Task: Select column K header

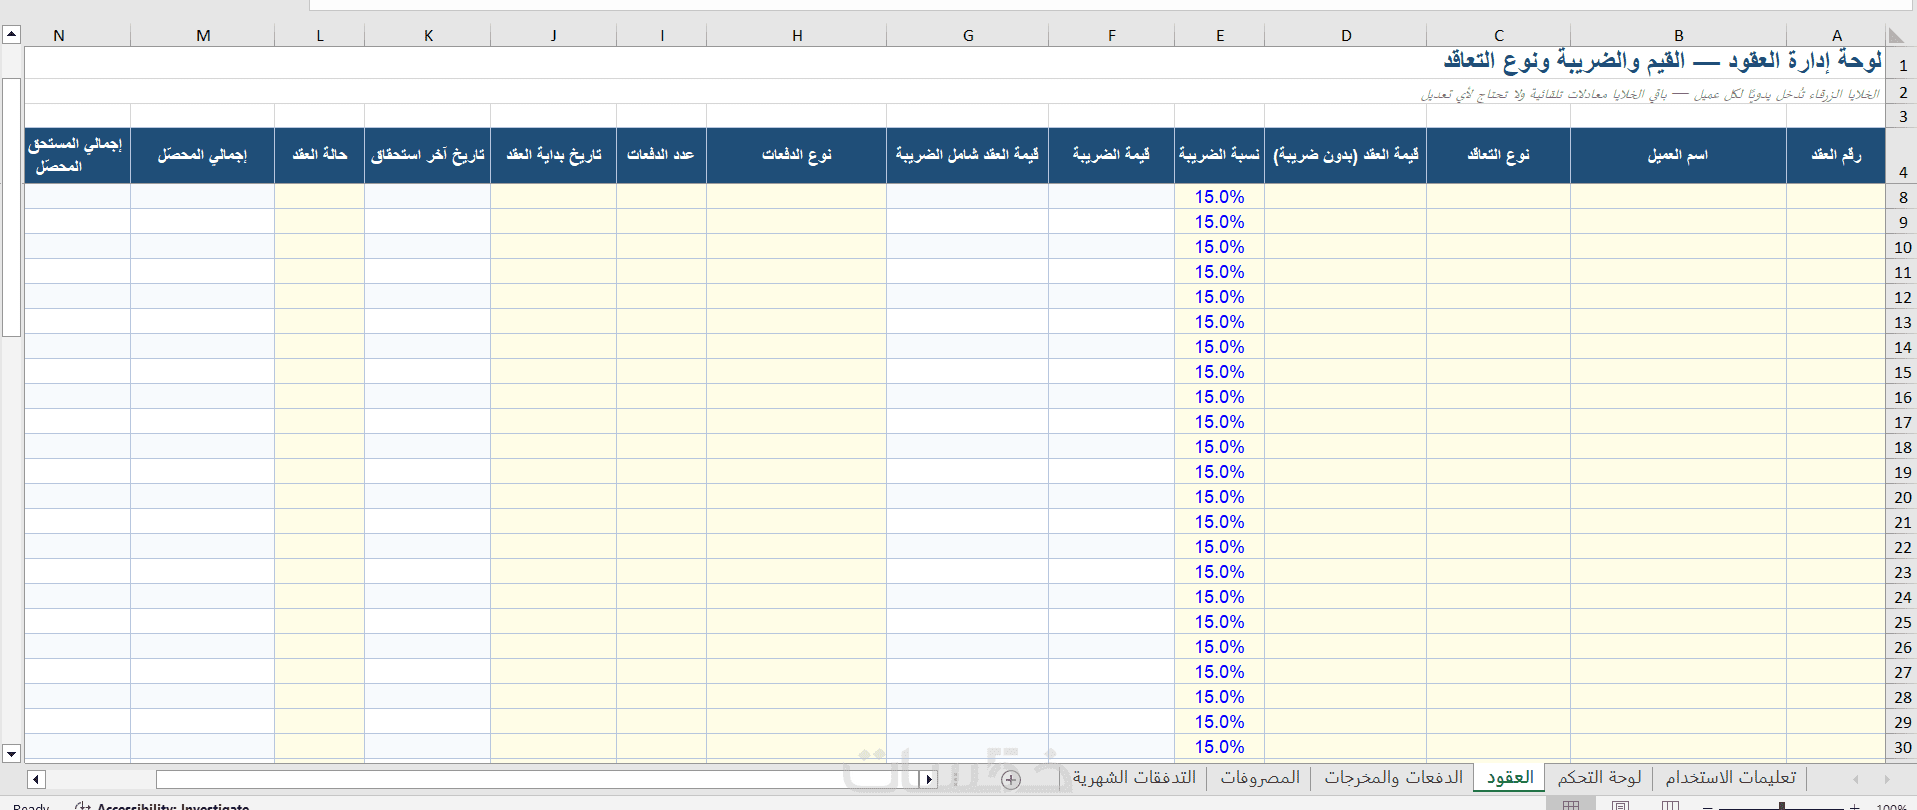Action: (428, 36)
